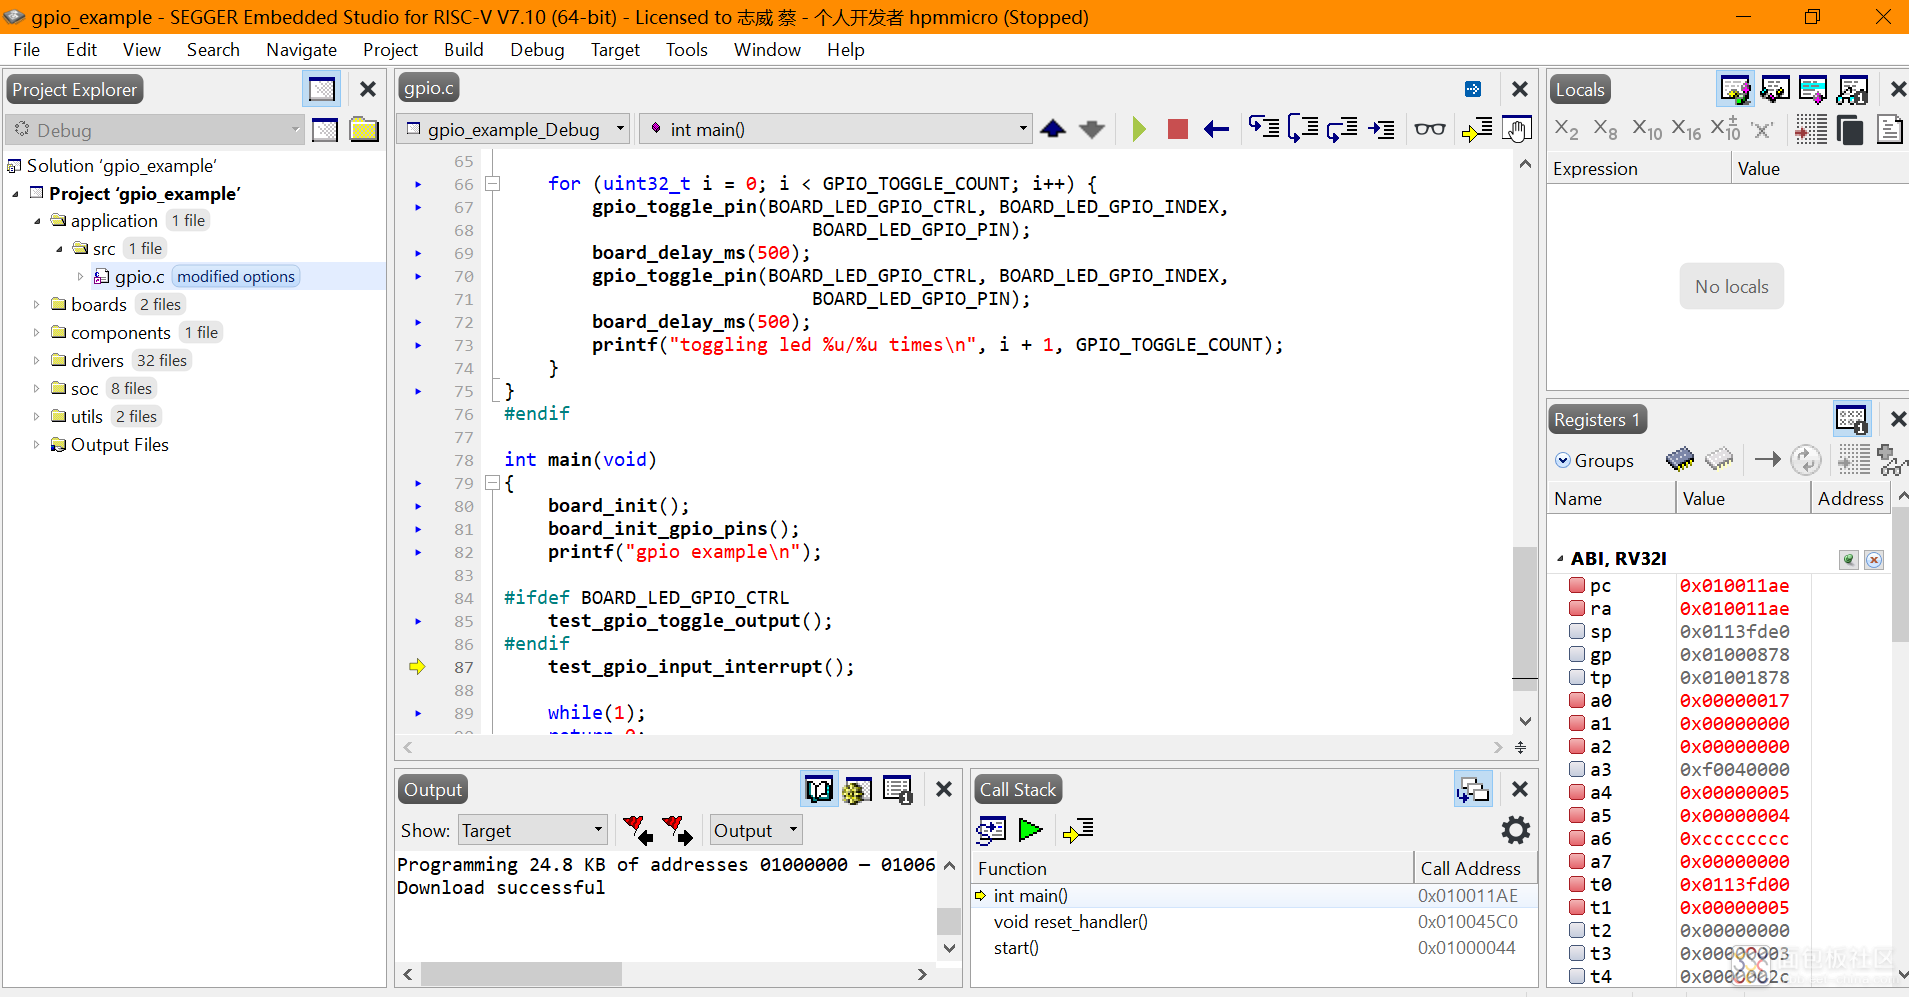The height and width of the screenshot is (997, 1909).
Task: Toggle the t0 register checkbox
Action: 1577,884
